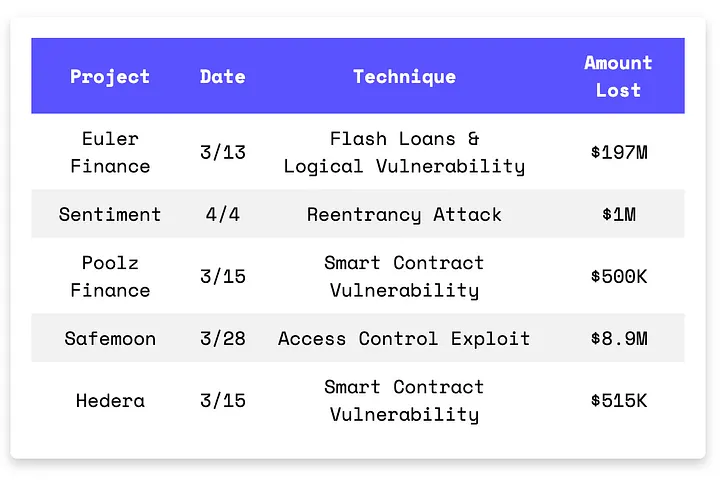Select the Access Control Exploit cell
Viewport: 720px width, 486px height.
[404, 339]
